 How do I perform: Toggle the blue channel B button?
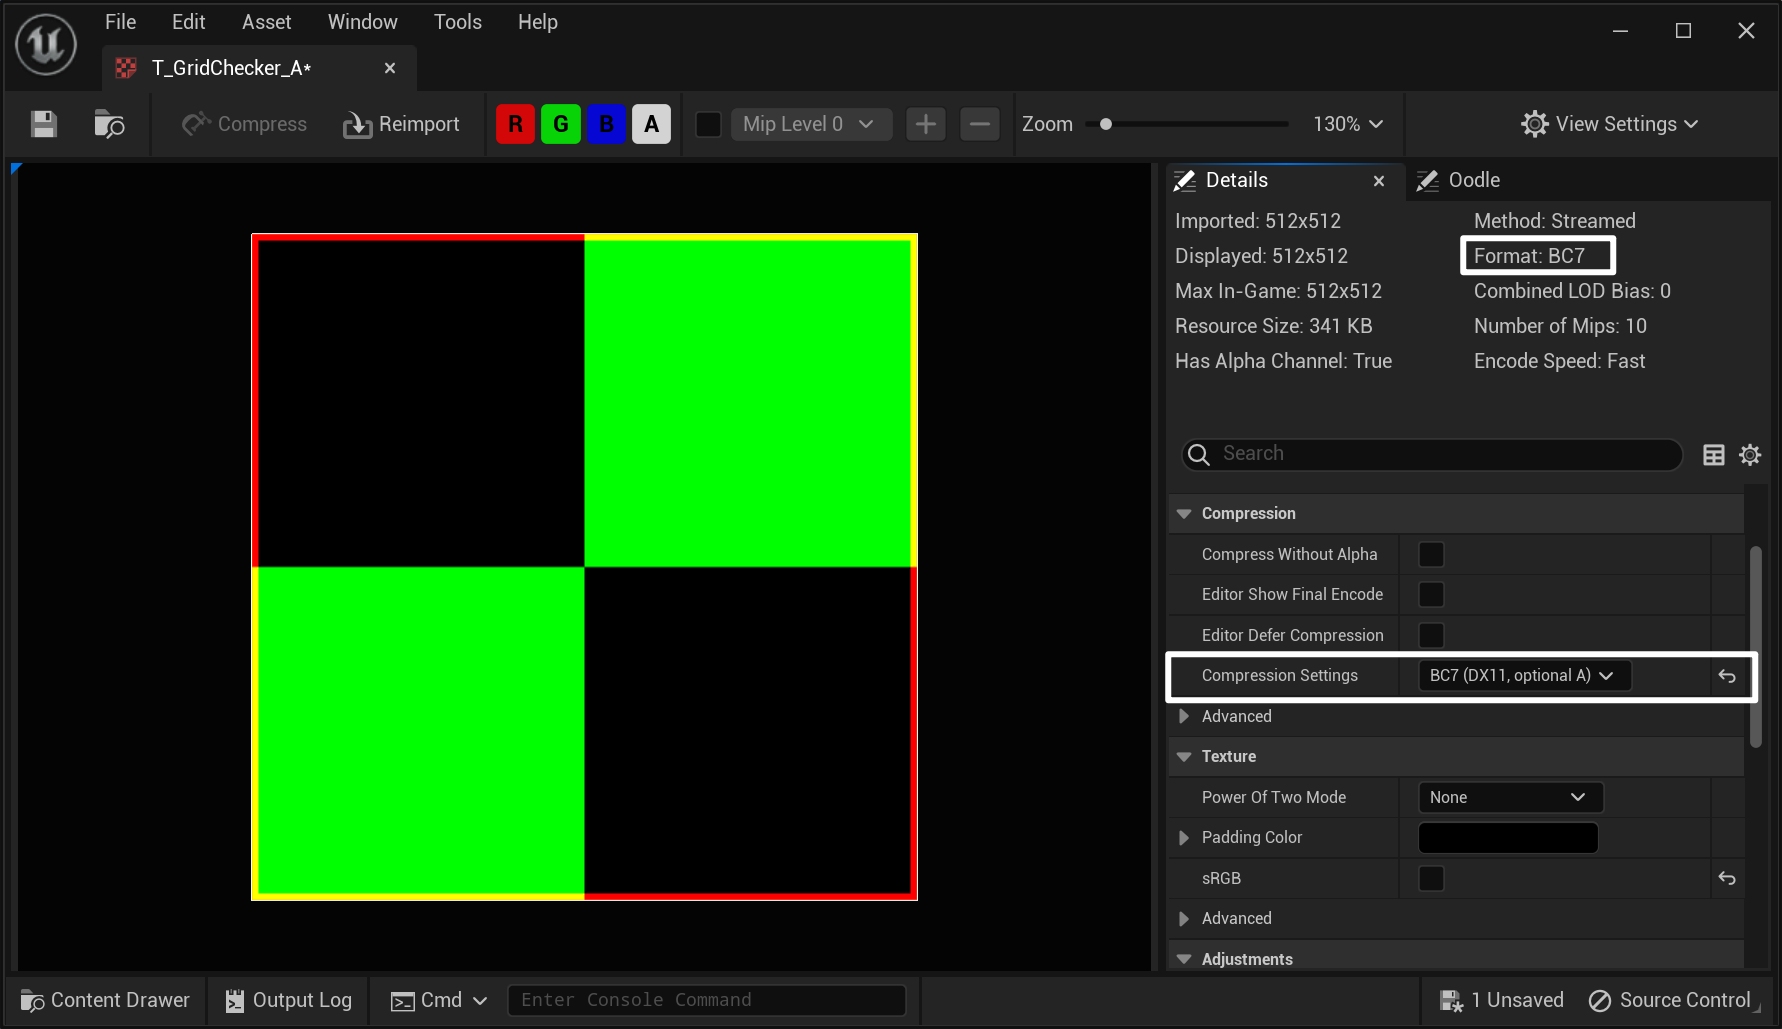606,124
